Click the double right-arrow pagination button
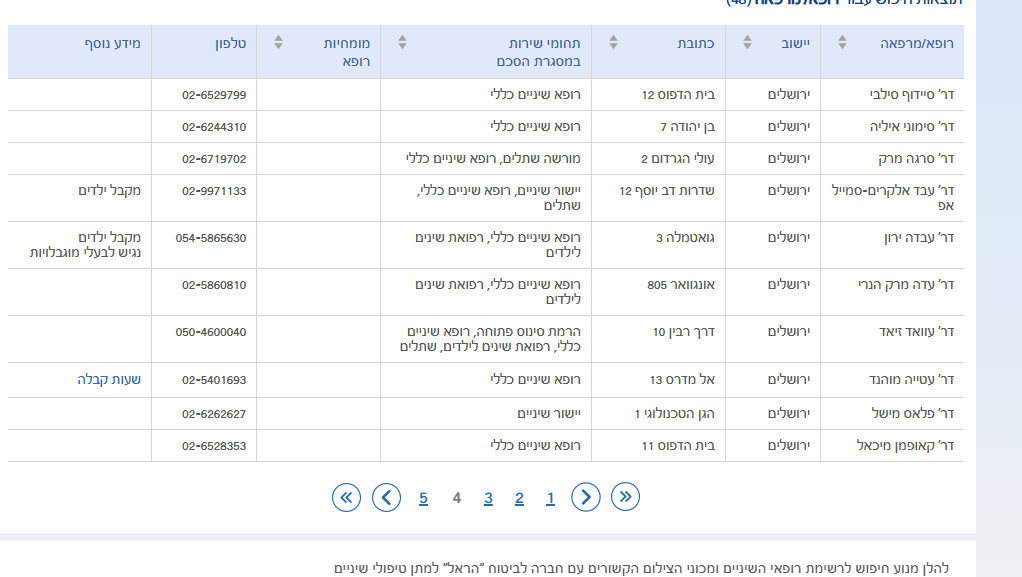 pyautogui.click(x=625, y=497)
